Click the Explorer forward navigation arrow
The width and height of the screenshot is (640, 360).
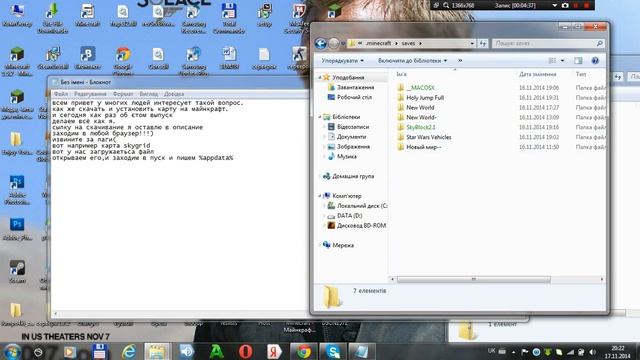333,43
